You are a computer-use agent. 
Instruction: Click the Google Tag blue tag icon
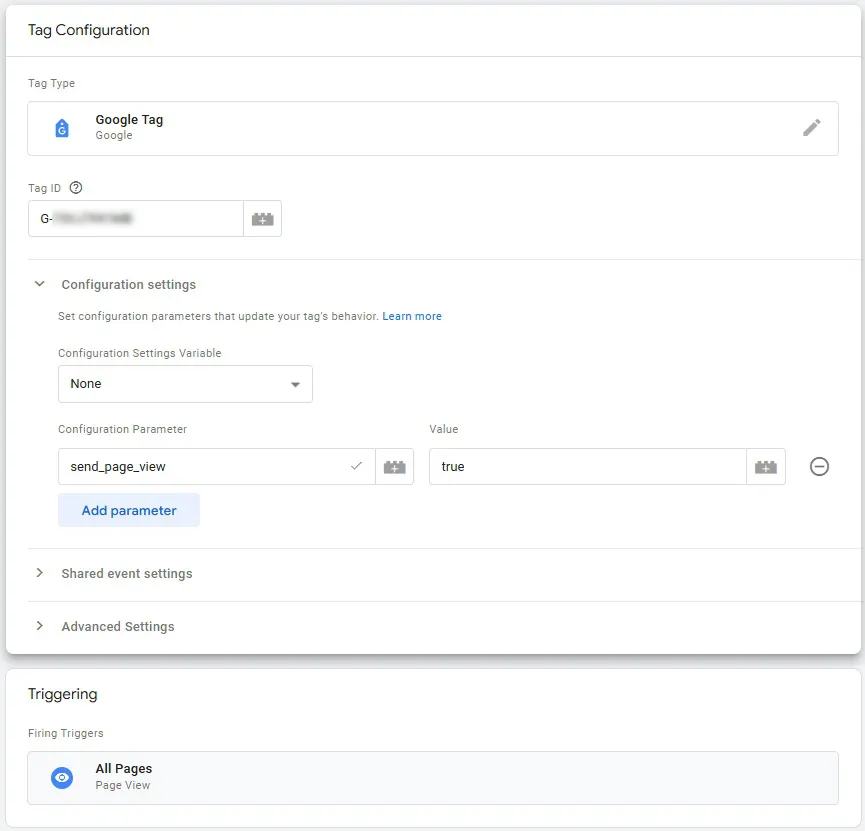pyautogui.click(x=62, y=128)
